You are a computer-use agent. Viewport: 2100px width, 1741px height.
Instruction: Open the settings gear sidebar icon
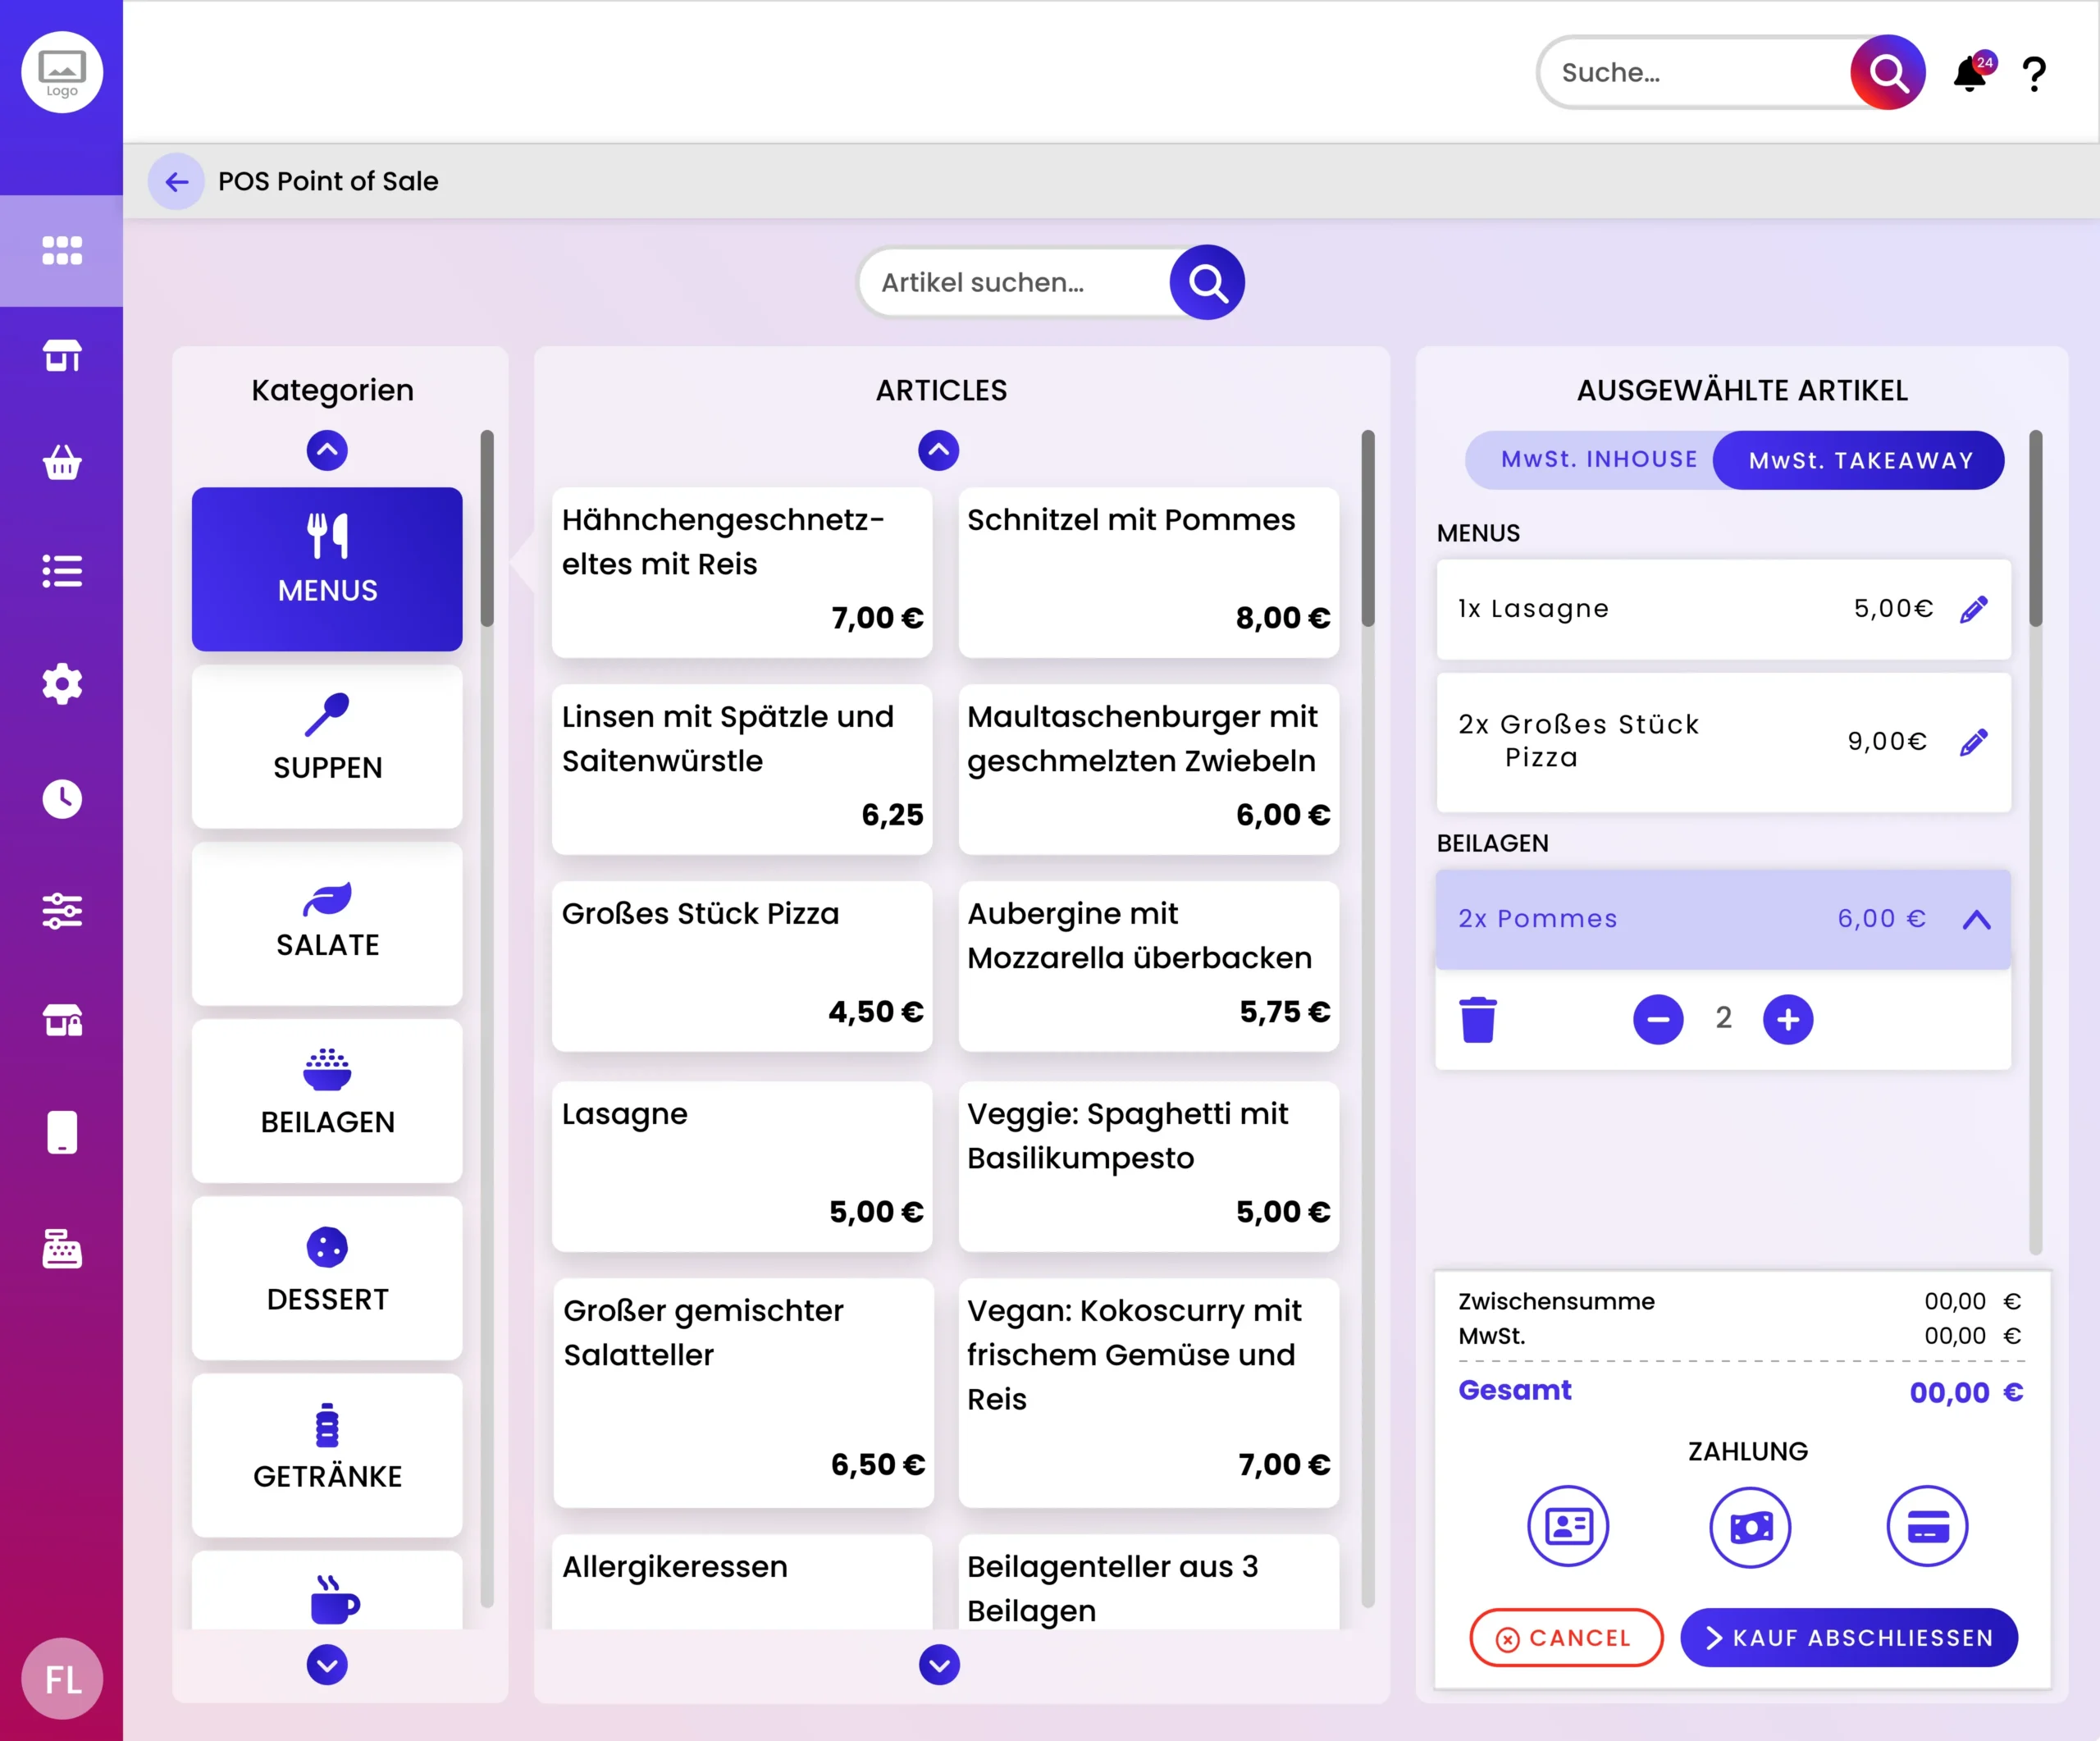[62, 684]
